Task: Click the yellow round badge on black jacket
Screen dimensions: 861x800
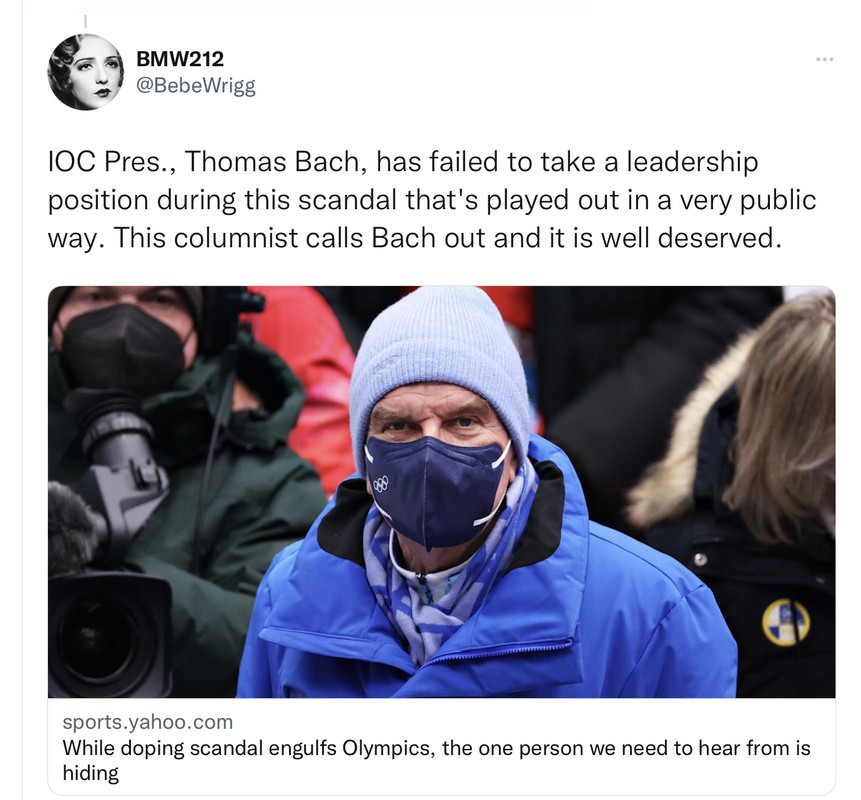Action: click(786, 622)
